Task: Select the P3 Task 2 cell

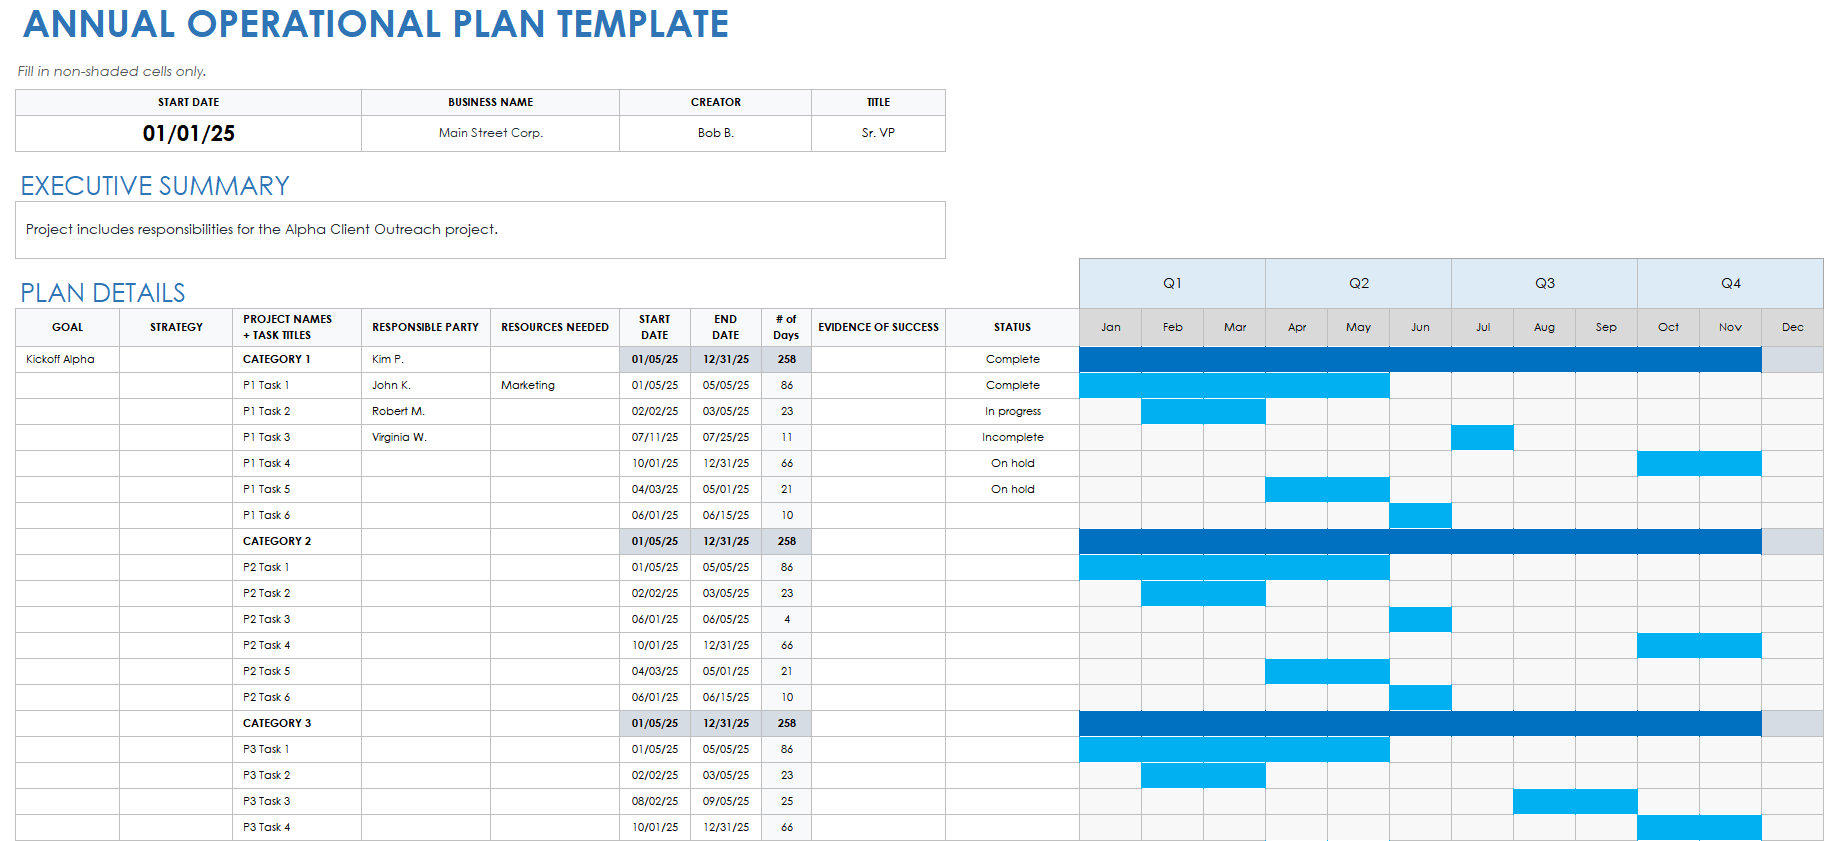Action: click(296, 775)
